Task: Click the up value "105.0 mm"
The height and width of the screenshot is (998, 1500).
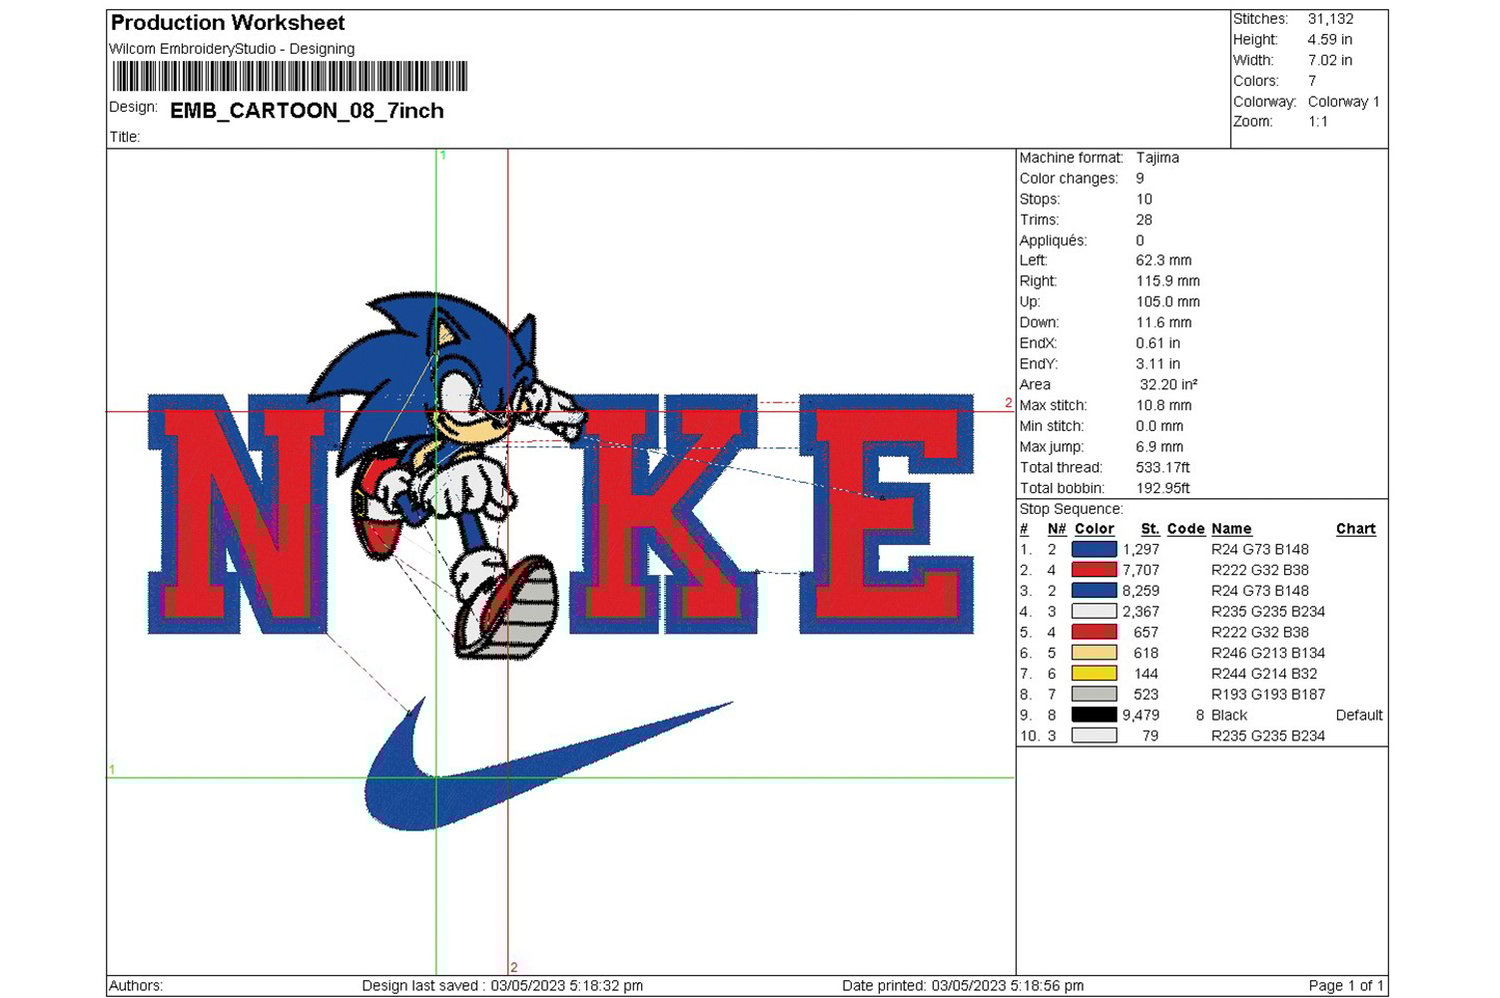Action: pyautogui.click(x=1168, y=302)
